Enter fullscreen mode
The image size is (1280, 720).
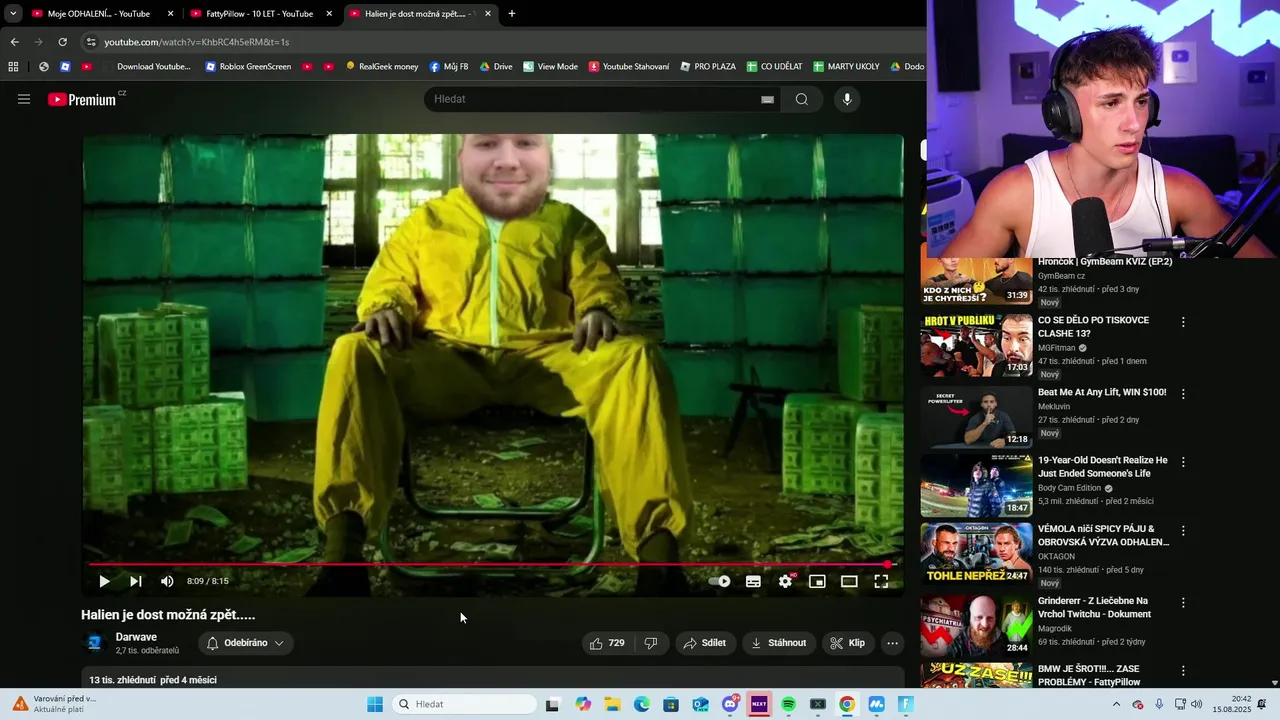(x=881, y=581)
